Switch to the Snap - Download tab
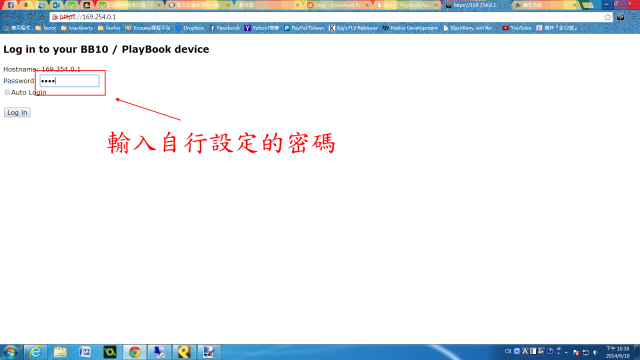The image size is (640, 360). [x=338, y=5]
